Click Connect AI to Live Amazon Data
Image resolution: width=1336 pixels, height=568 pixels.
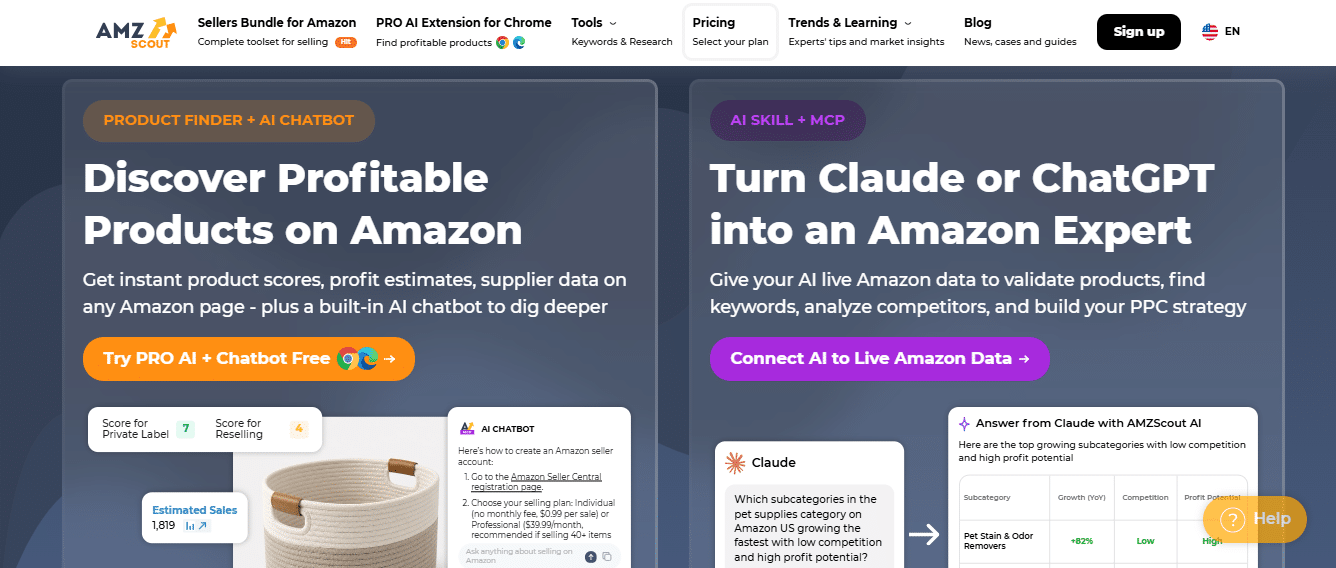pyautogui.click(x=880, y=358)
